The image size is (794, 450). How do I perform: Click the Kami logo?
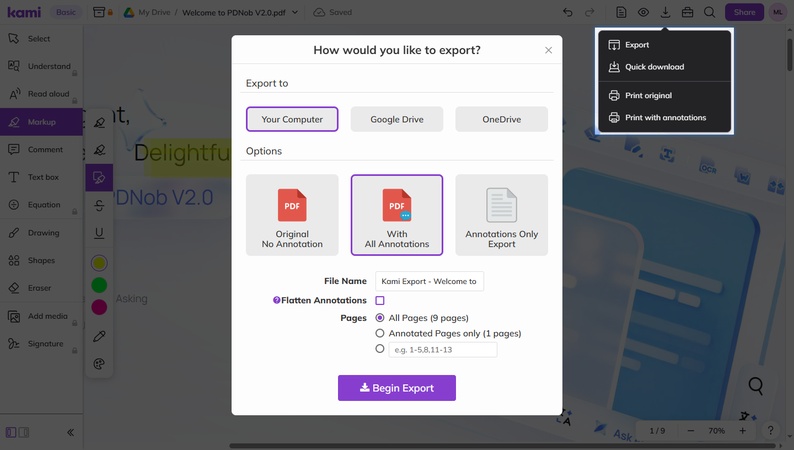[x=24, y=12]
